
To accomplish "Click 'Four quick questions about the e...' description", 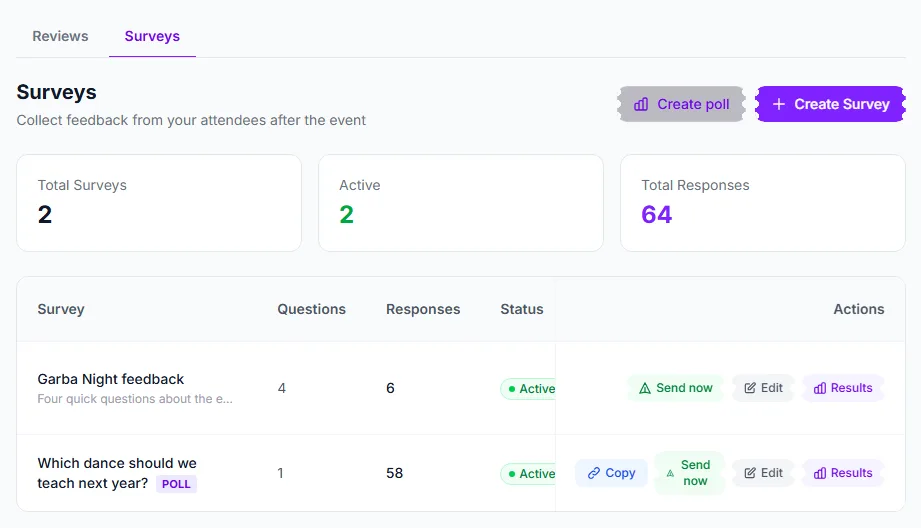I will 135,399.
